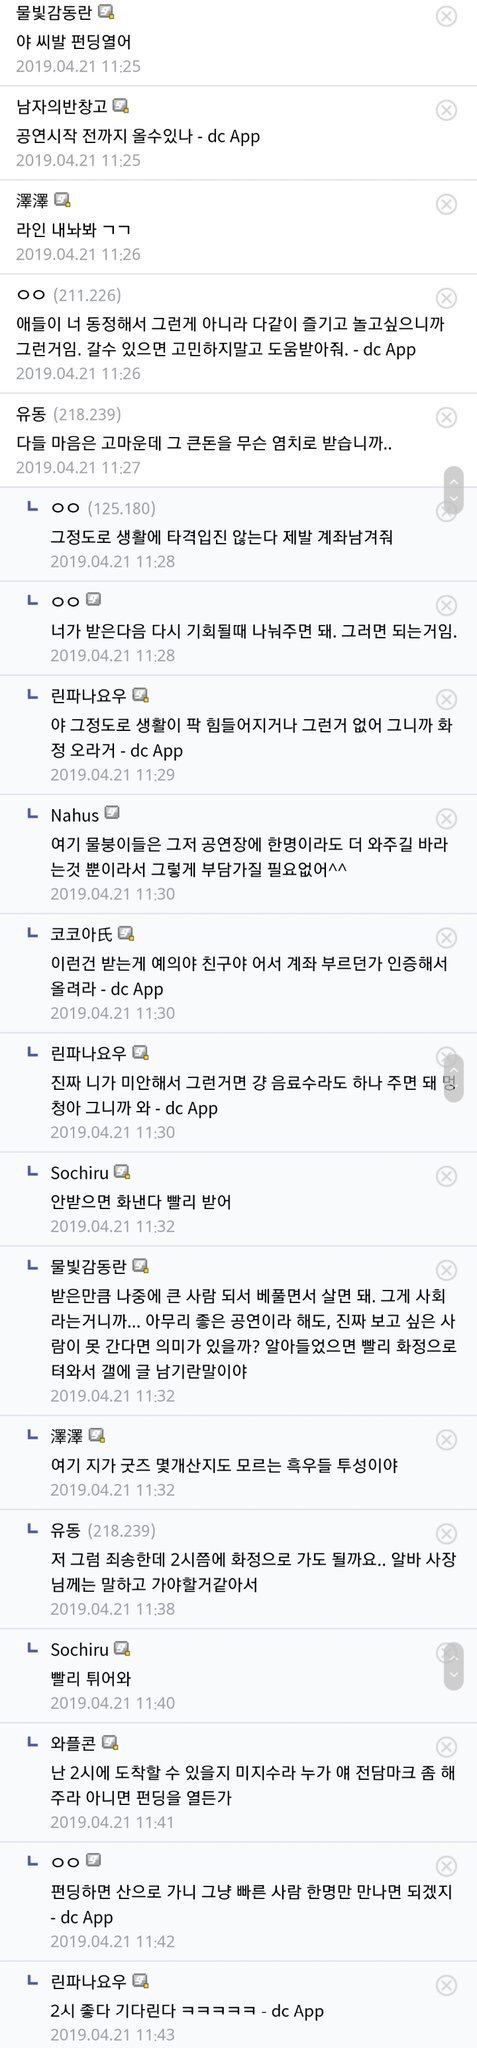Delete comment by 澤澤 '라인 내놔봐'

click(447, 204)
